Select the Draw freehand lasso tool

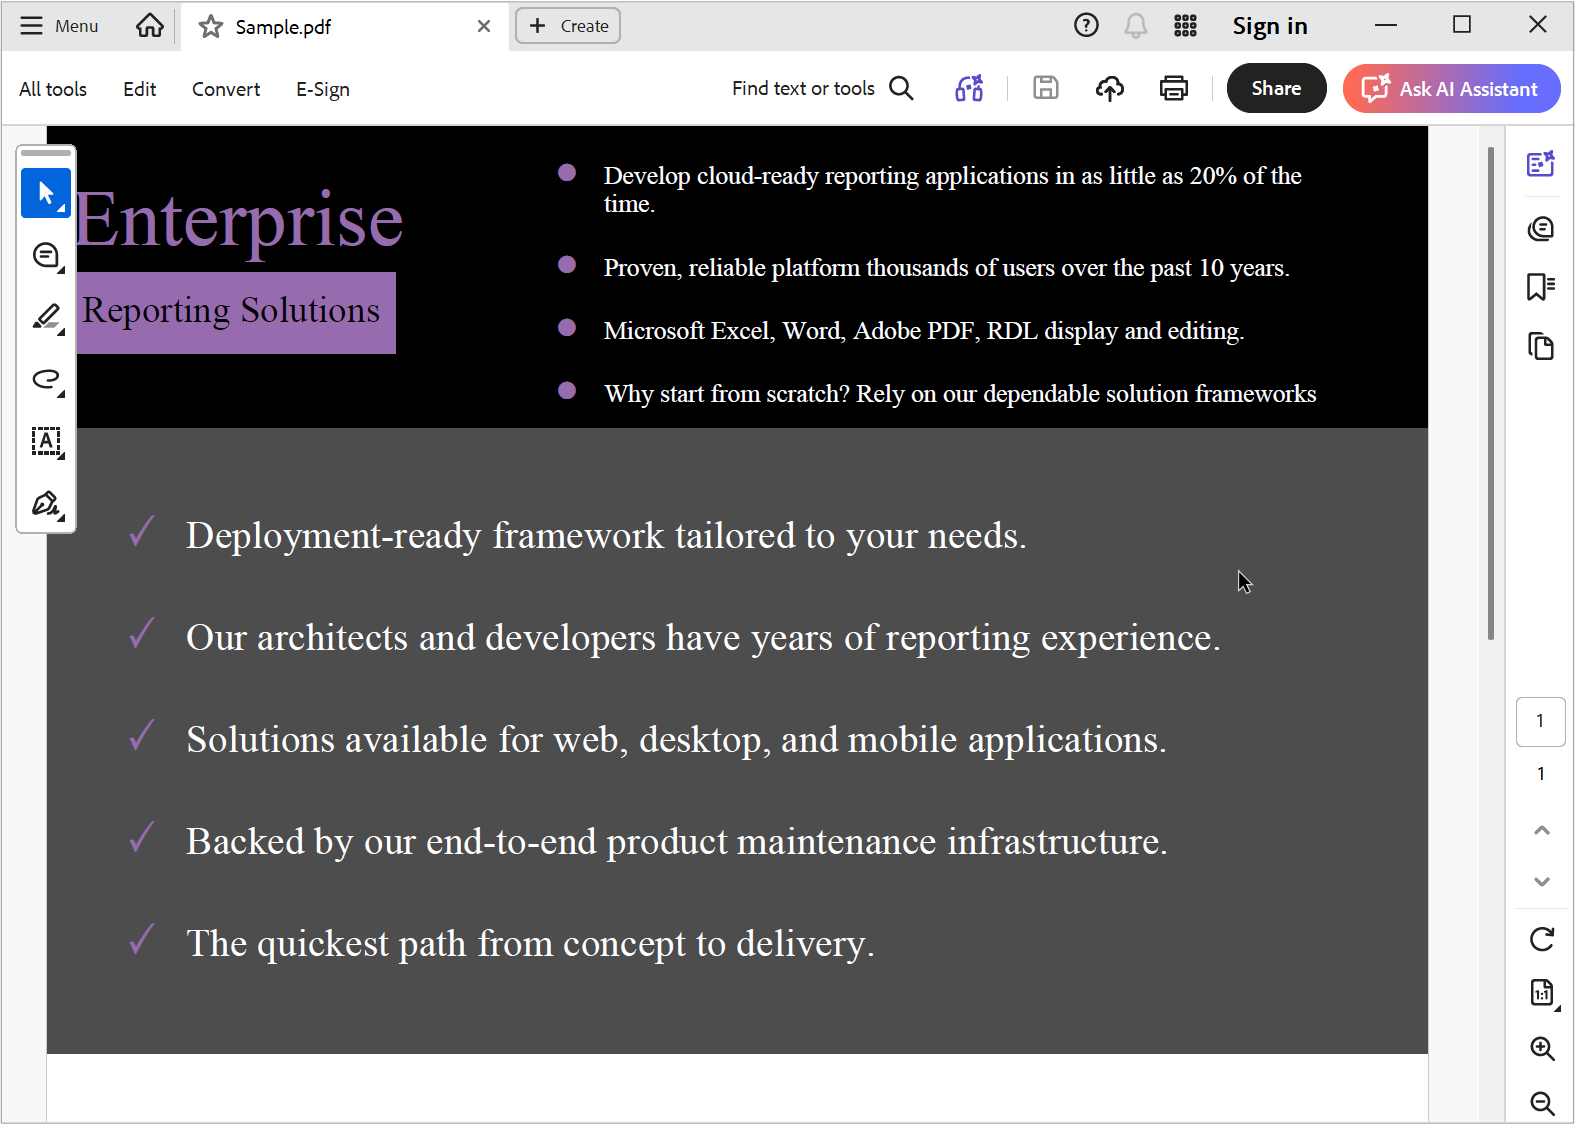point(46,379)
